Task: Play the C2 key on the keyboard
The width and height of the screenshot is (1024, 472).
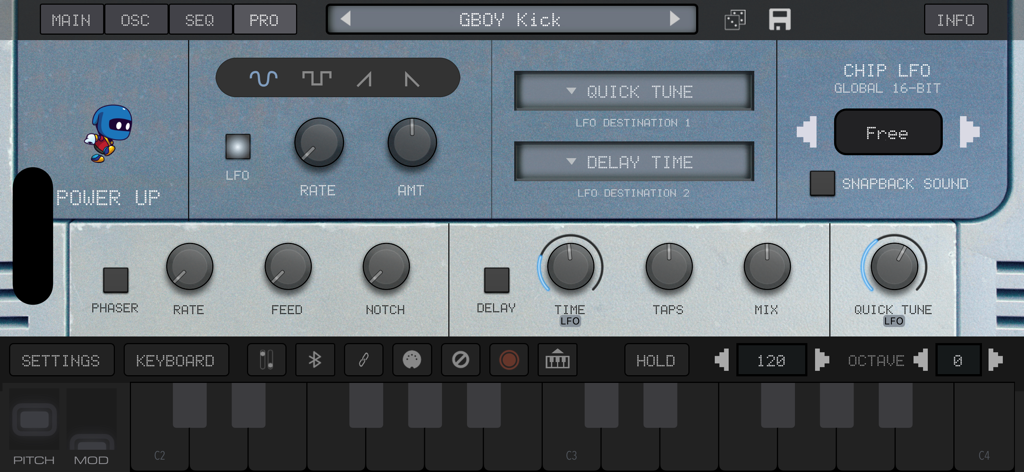Action: pos(160,447)
